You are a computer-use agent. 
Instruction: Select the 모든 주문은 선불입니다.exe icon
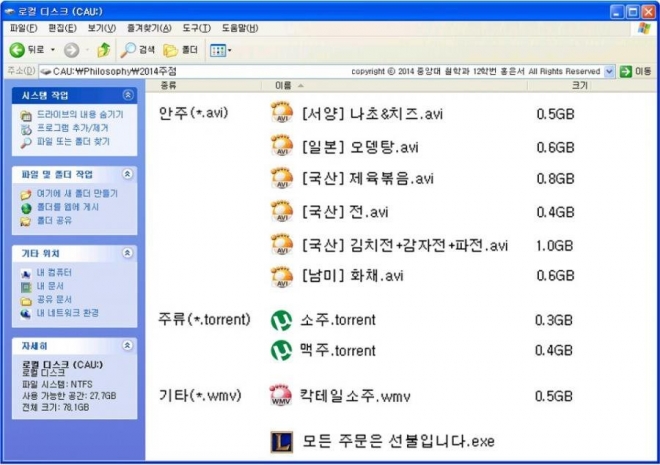(x=282, y=440)
